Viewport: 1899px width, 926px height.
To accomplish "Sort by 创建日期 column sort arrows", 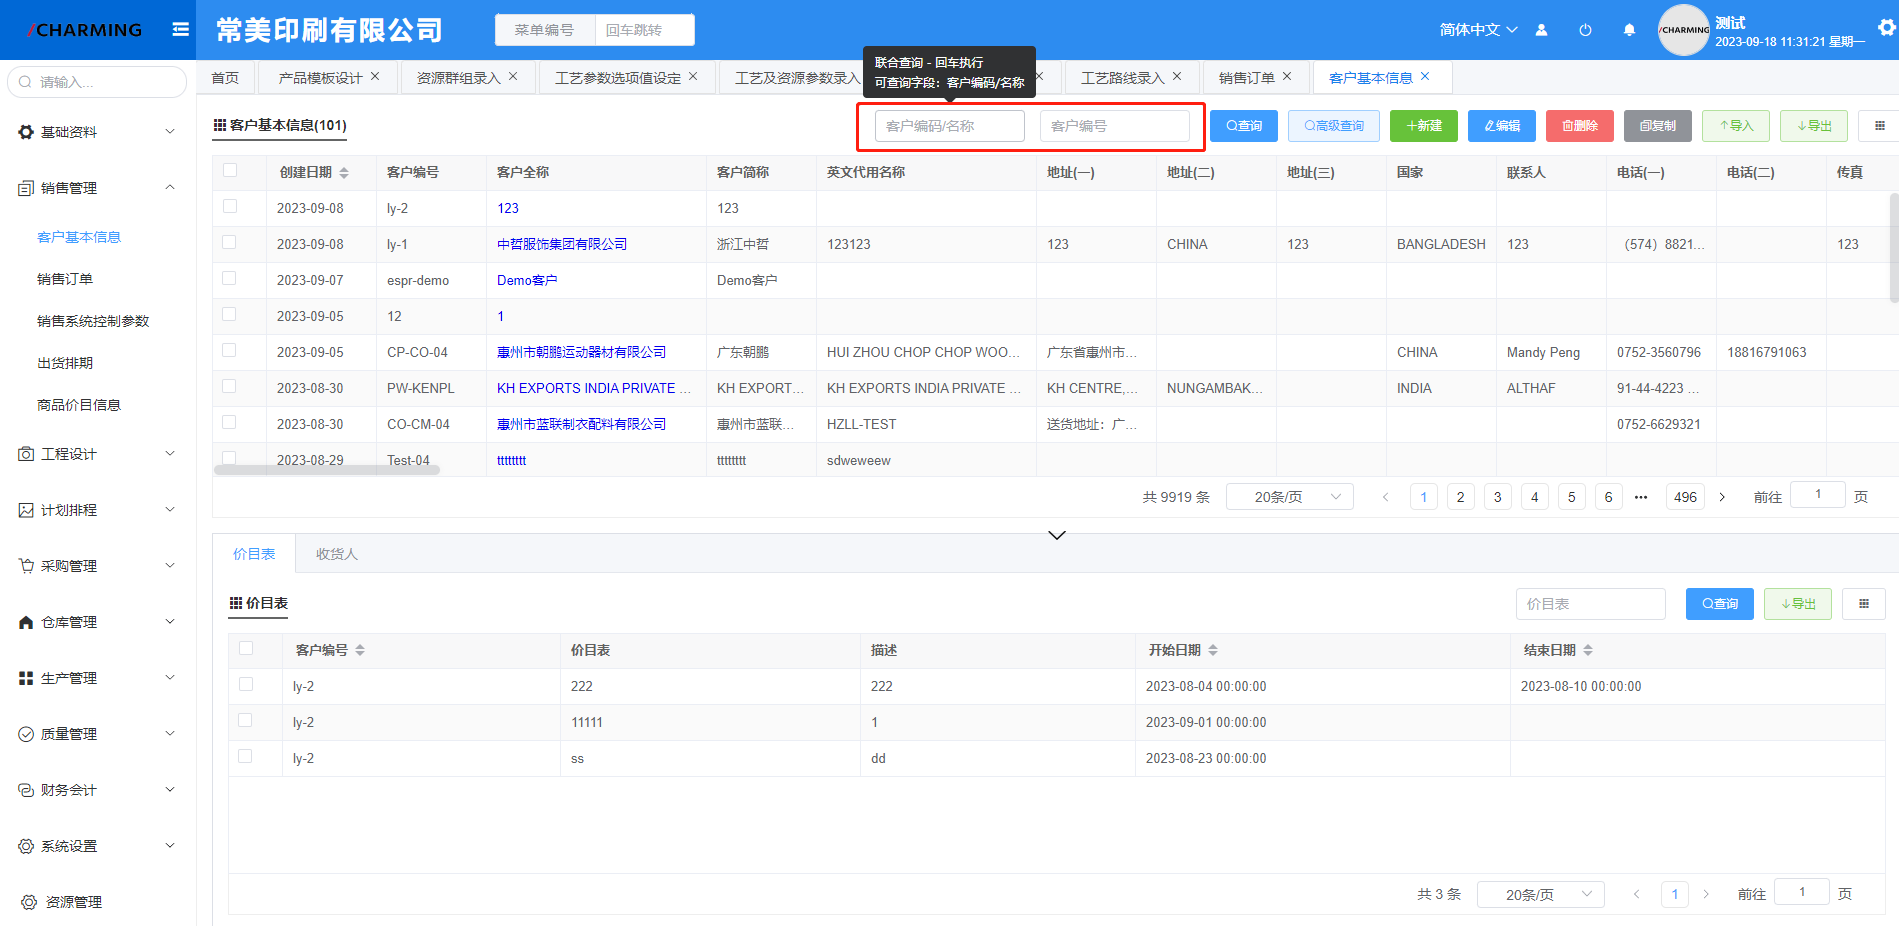I will pos(344,173).
